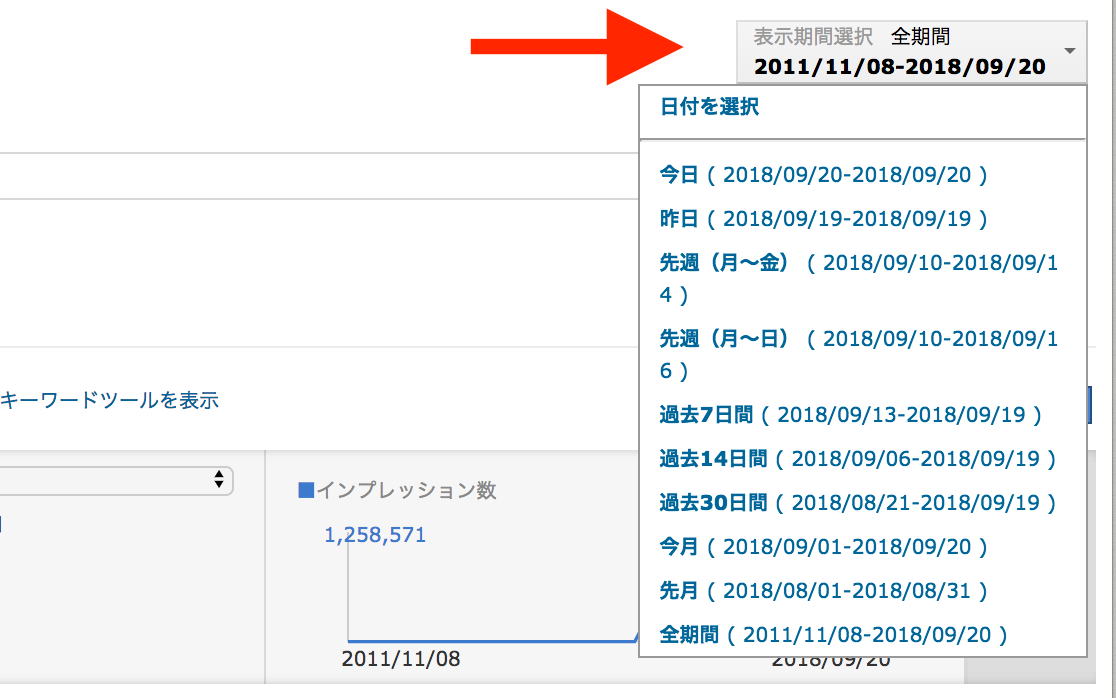The width and height of the screenshot is (1116, 698).
Task: Click the 1,258,571 axis value
Action: 375,535
